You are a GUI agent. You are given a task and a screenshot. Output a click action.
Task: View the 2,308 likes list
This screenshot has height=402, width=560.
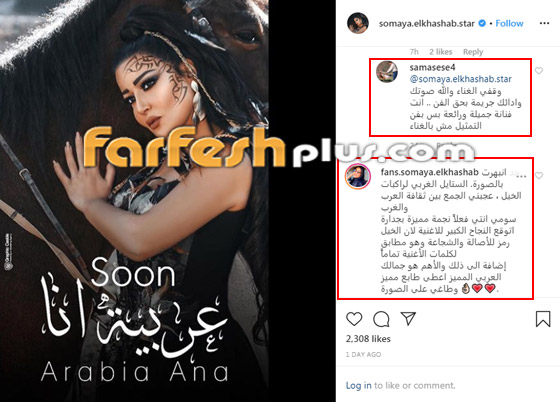tap(368, 339)
